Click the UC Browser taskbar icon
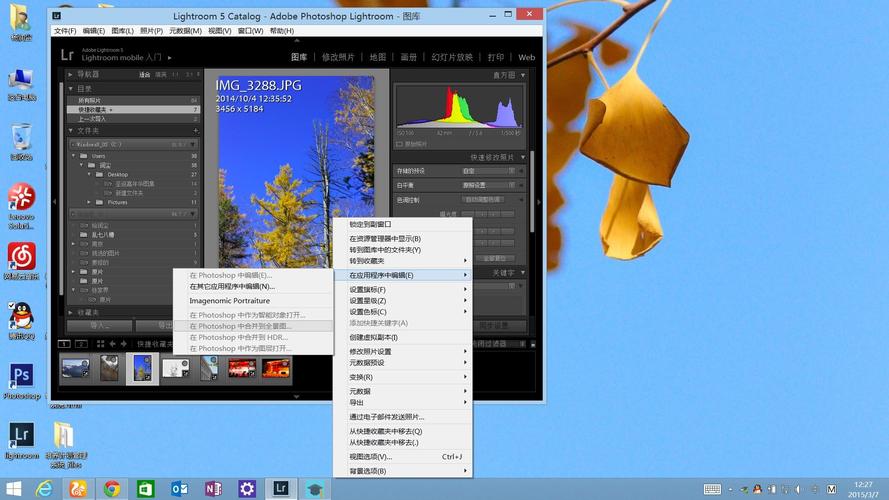Viewport: 889px width, 500px height. 78,489
